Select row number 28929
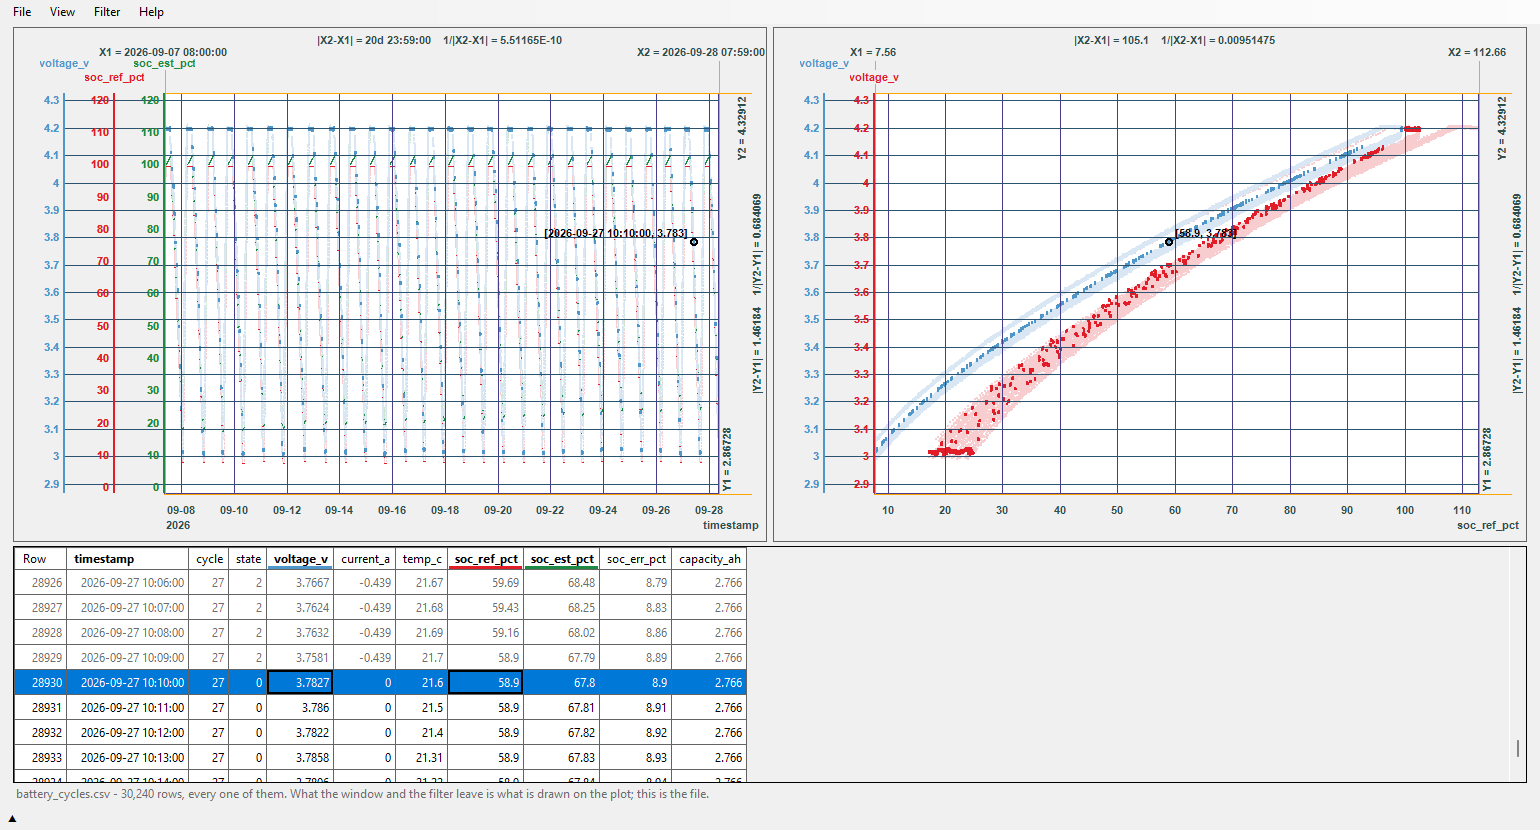Screen dimensions: 1540x830 pyautogui.click(x=40, y=657)
